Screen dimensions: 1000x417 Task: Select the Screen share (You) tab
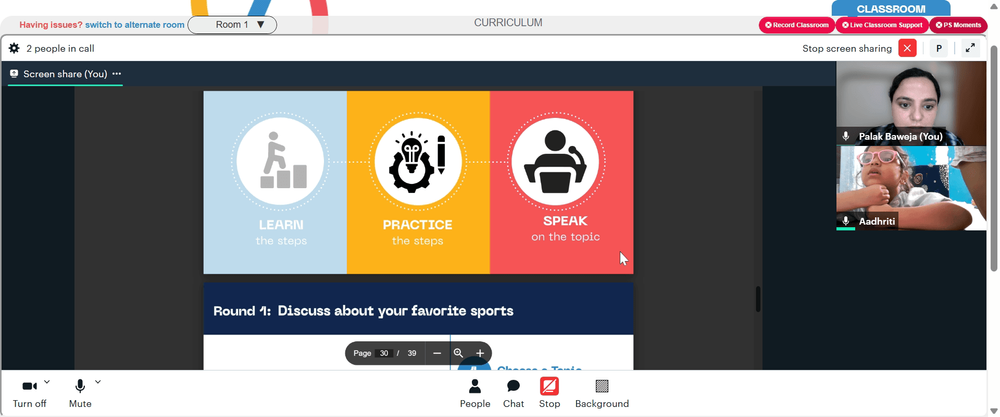(x=65, y=74)
